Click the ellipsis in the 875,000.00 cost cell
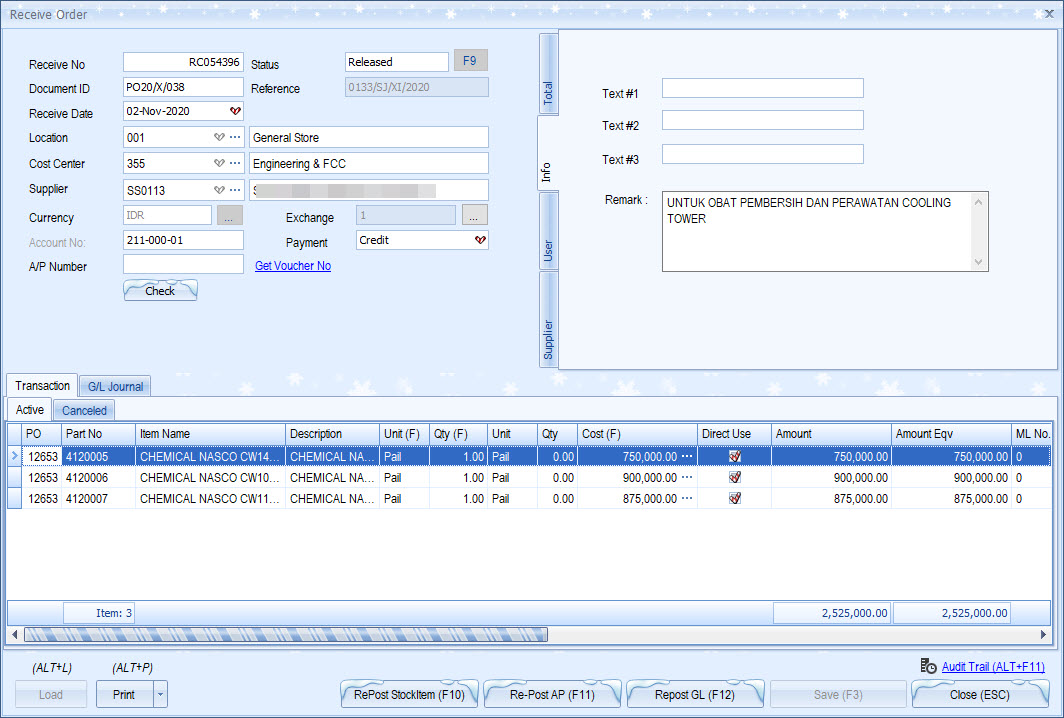The height and width of the screenshot is (718, 1064). 687,498
